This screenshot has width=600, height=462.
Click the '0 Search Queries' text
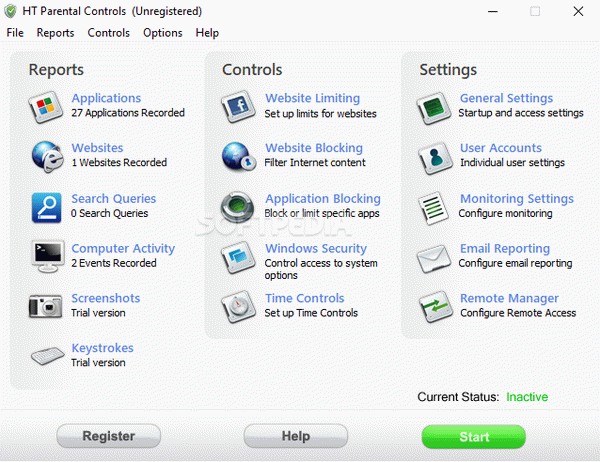pos(109,213)
